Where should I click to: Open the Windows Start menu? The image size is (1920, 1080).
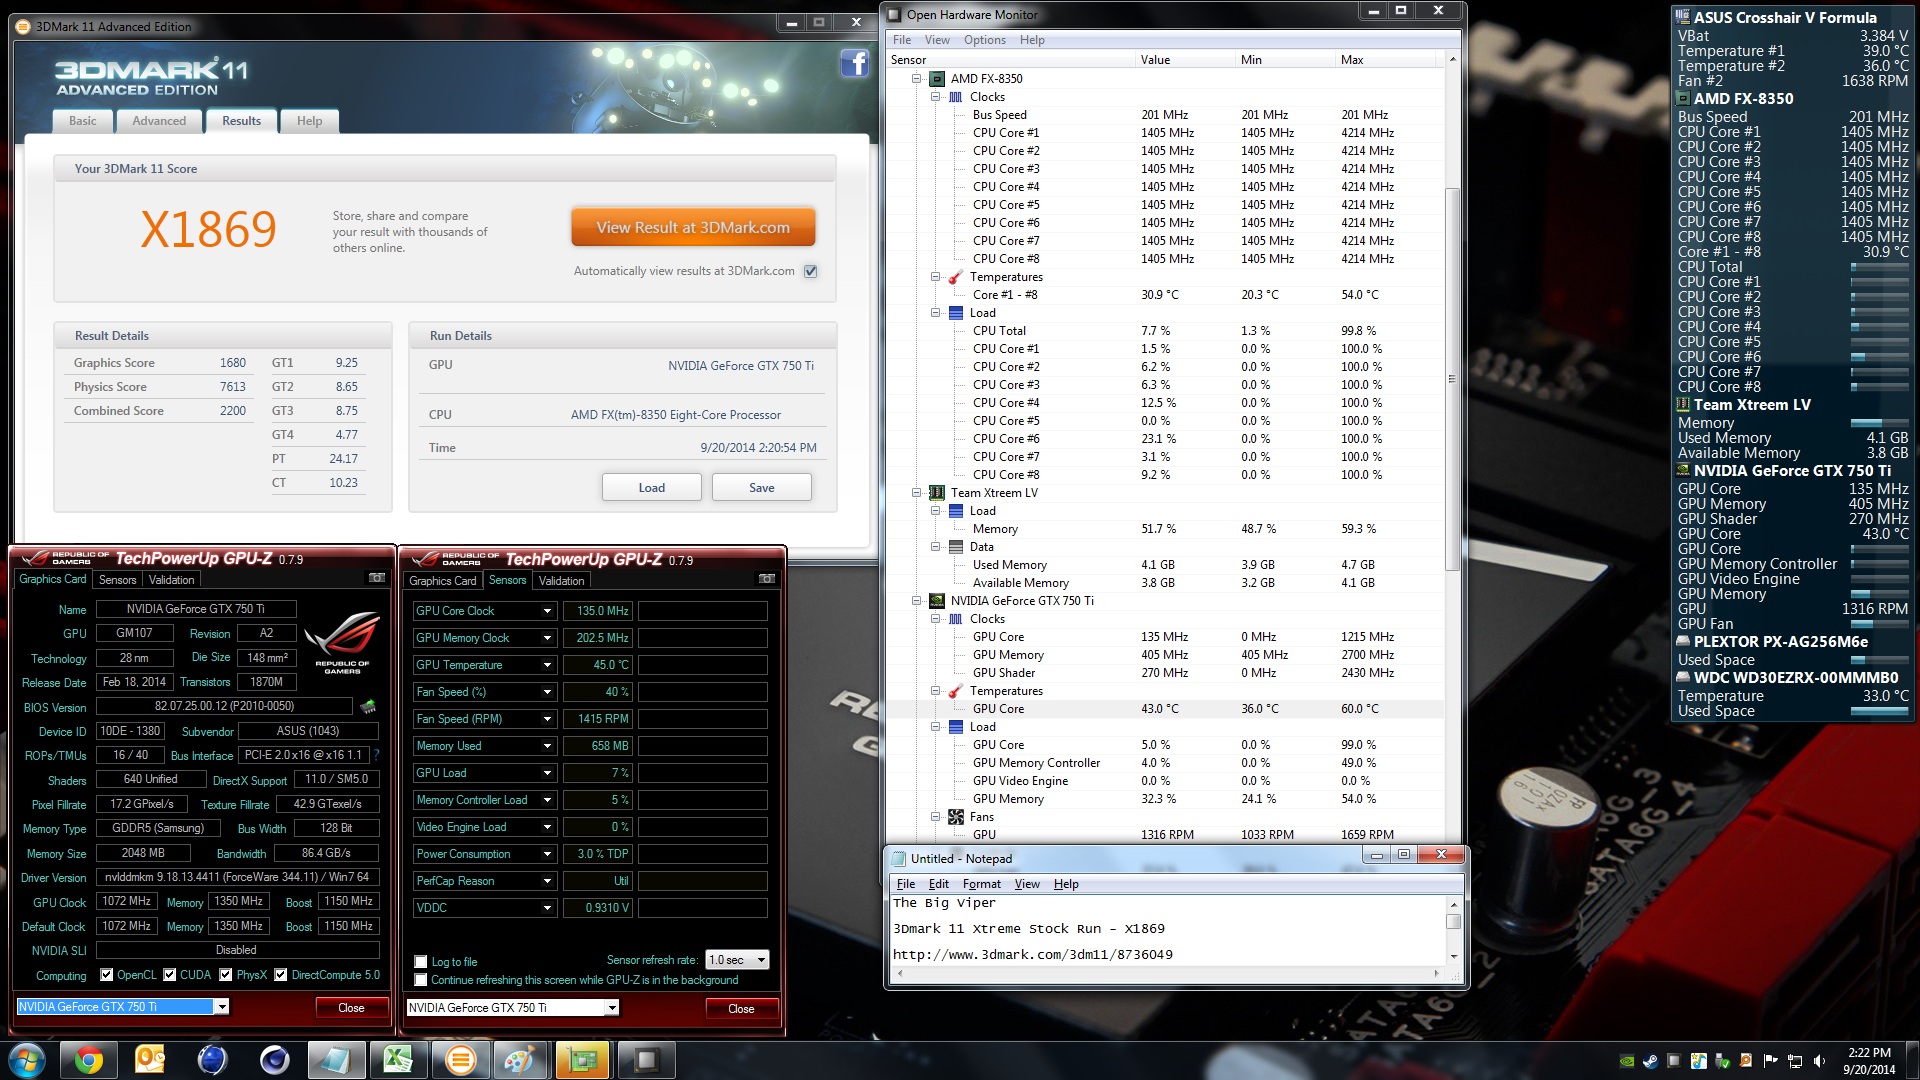(27, 1060)
